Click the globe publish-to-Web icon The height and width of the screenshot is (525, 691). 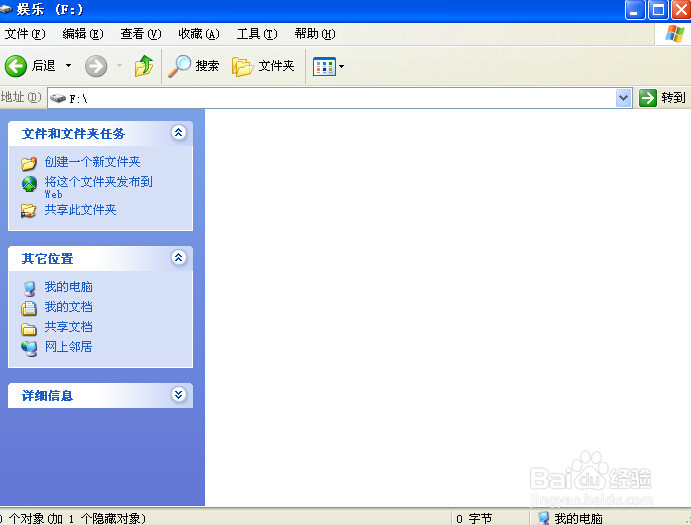(x=29, y=184)
